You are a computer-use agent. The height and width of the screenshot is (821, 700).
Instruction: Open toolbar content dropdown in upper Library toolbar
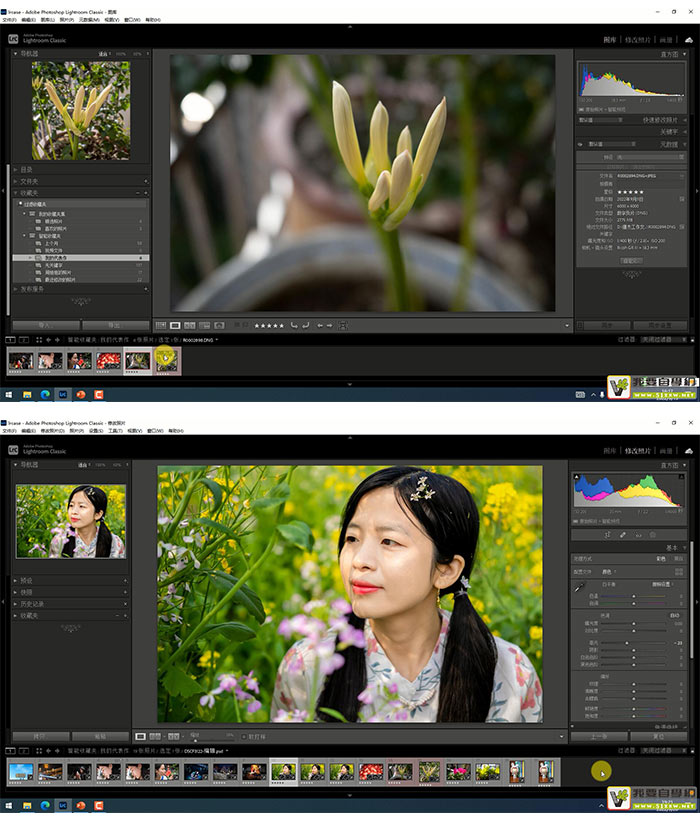click(566, 326)
